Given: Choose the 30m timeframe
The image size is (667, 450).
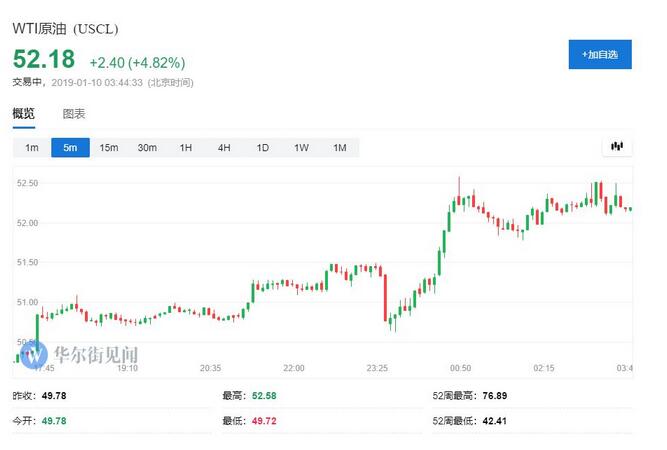Looking at the screenshot, I should coord(147,148).
